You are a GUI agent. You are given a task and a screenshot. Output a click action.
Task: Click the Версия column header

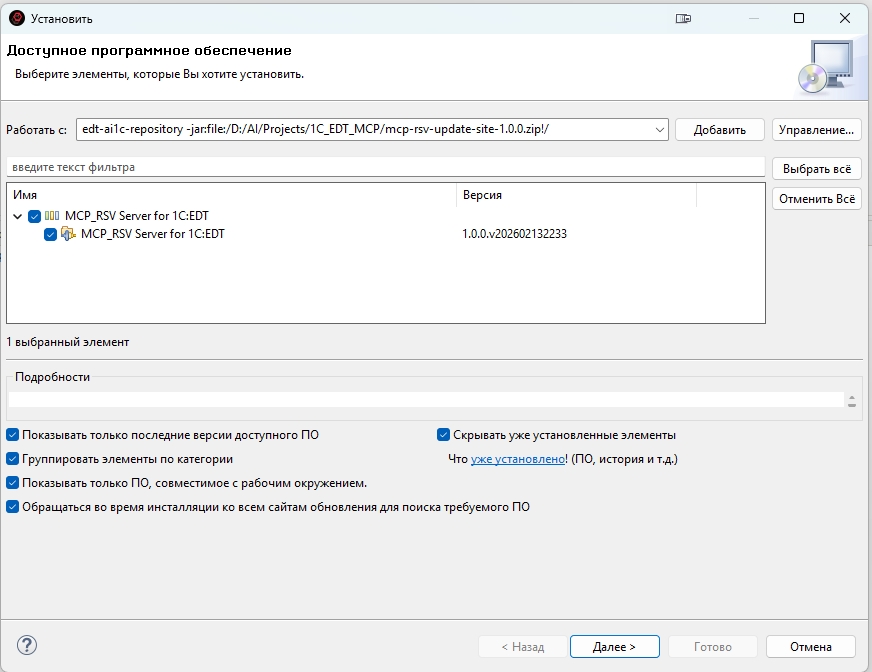(x=575, y=195)
